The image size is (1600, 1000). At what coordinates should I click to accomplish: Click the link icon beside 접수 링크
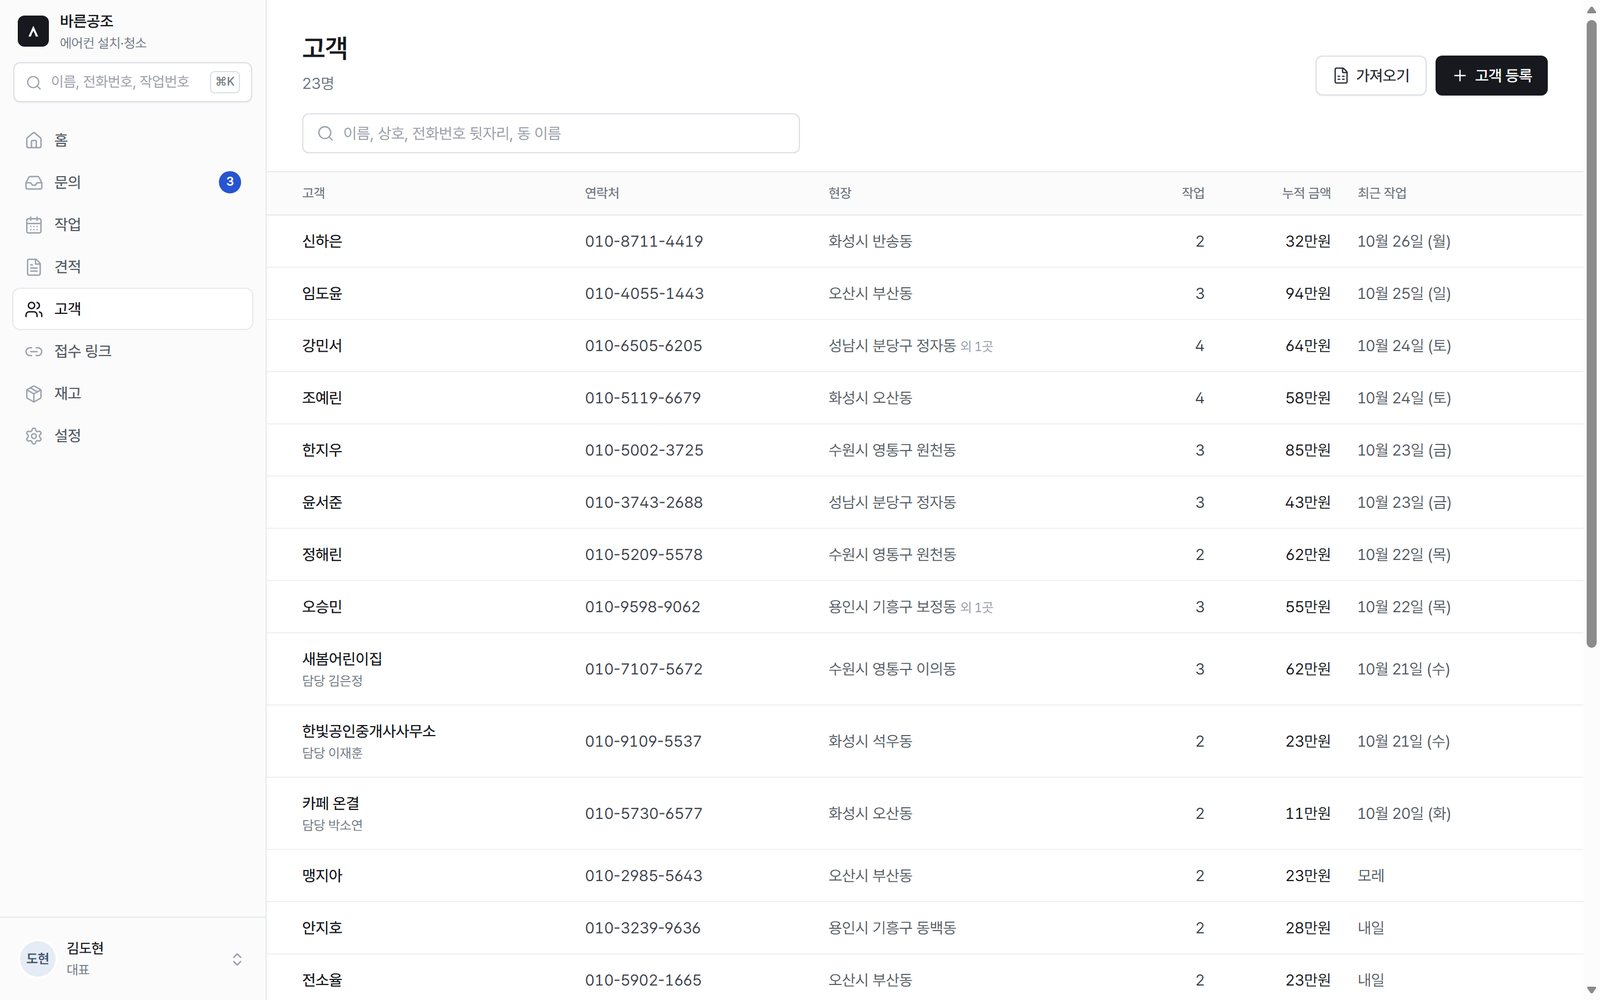[34, 351]
